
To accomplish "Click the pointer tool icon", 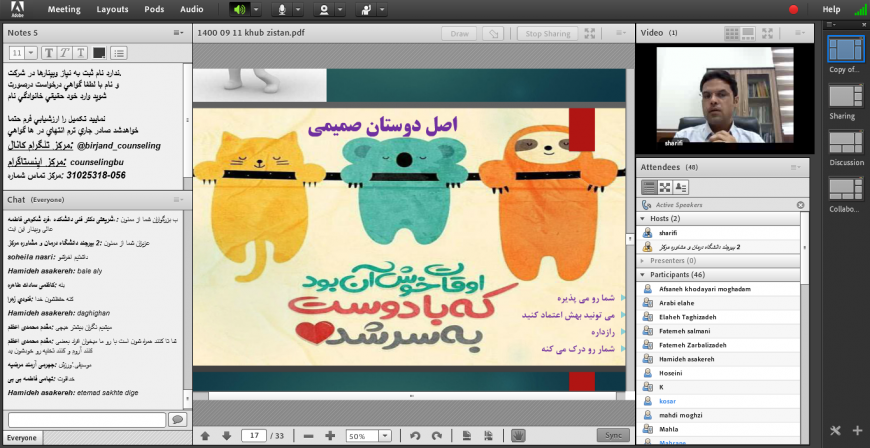I will 493,33.
